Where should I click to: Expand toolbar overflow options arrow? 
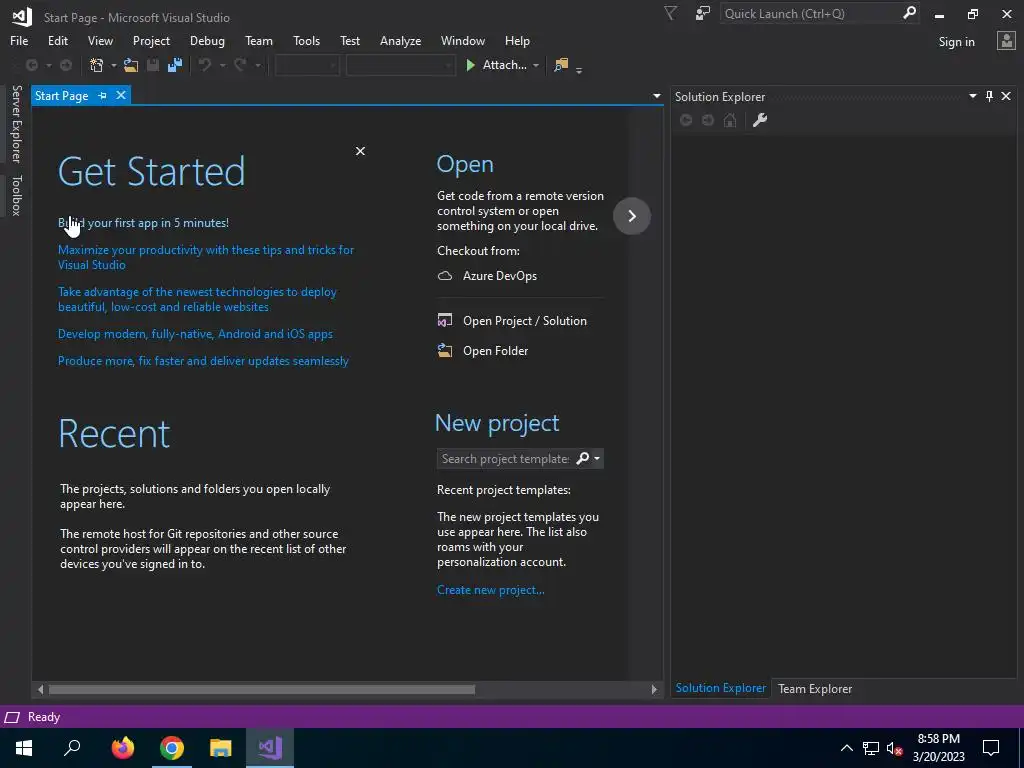579,69
